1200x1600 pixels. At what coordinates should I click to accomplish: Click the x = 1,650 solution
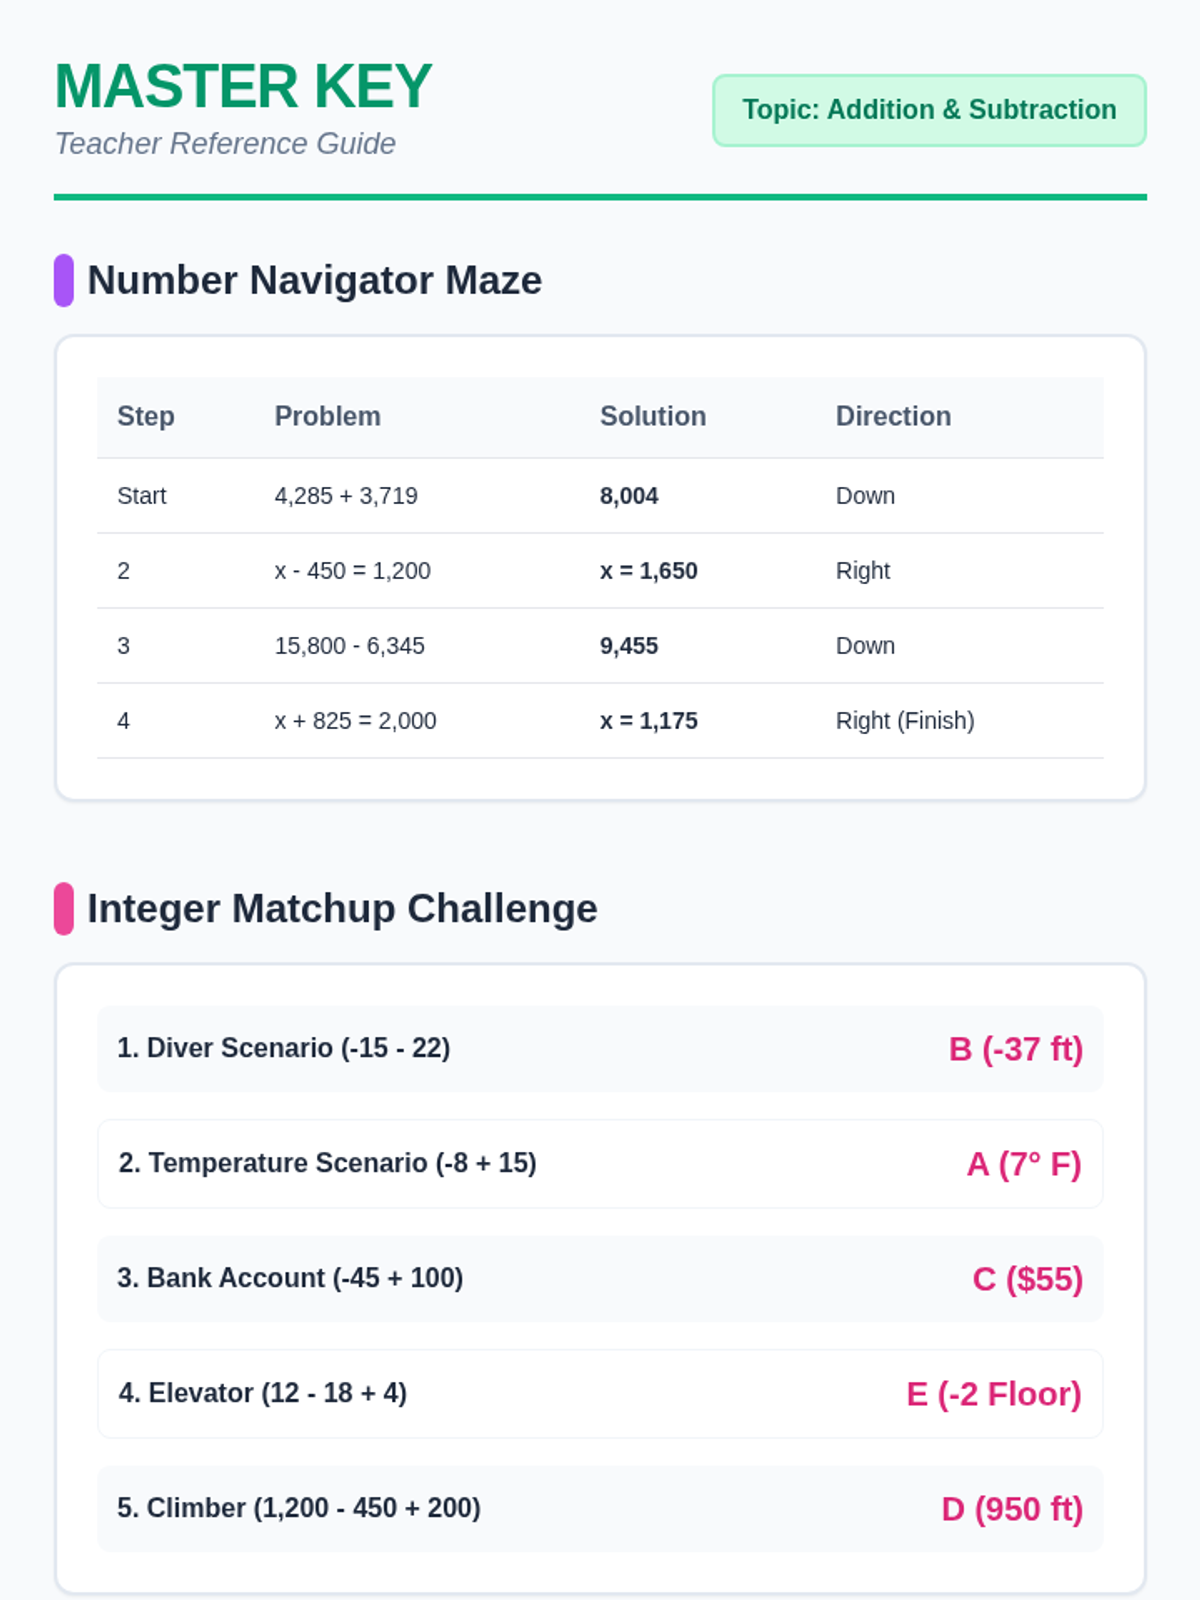coord(649,571)
